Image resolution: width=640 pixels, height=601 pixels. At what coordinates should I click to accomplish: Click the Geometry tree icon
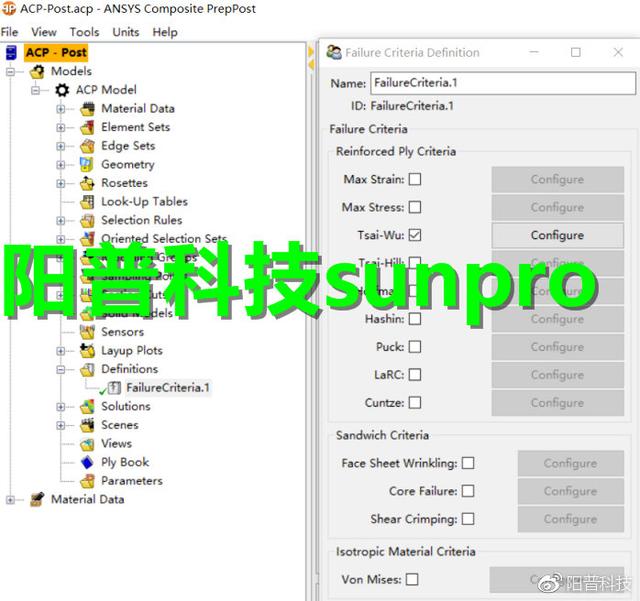pyautogui.click(x=87, y=165)
